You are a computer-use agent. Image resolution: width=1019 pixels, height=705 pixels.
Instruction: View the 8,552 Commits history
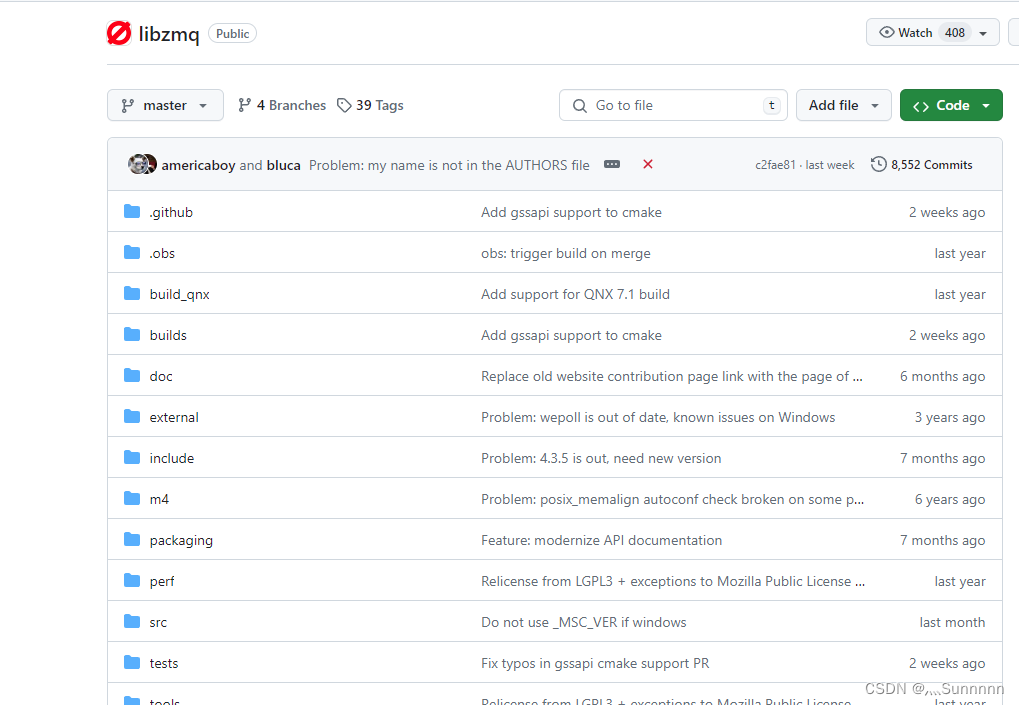pyautogui.click(x=922, y=165)
